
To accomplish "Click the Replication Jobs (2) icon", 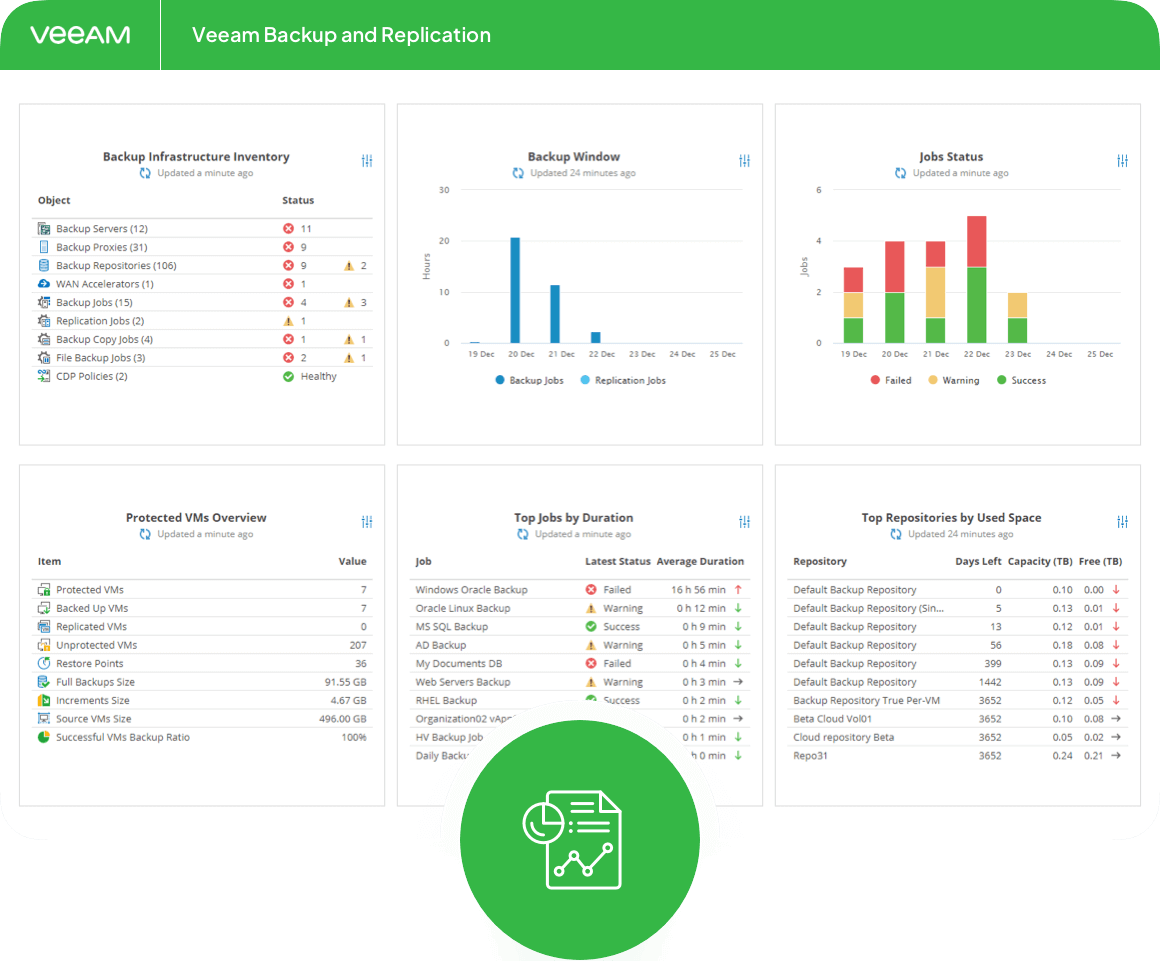I will tap(44, 321).
